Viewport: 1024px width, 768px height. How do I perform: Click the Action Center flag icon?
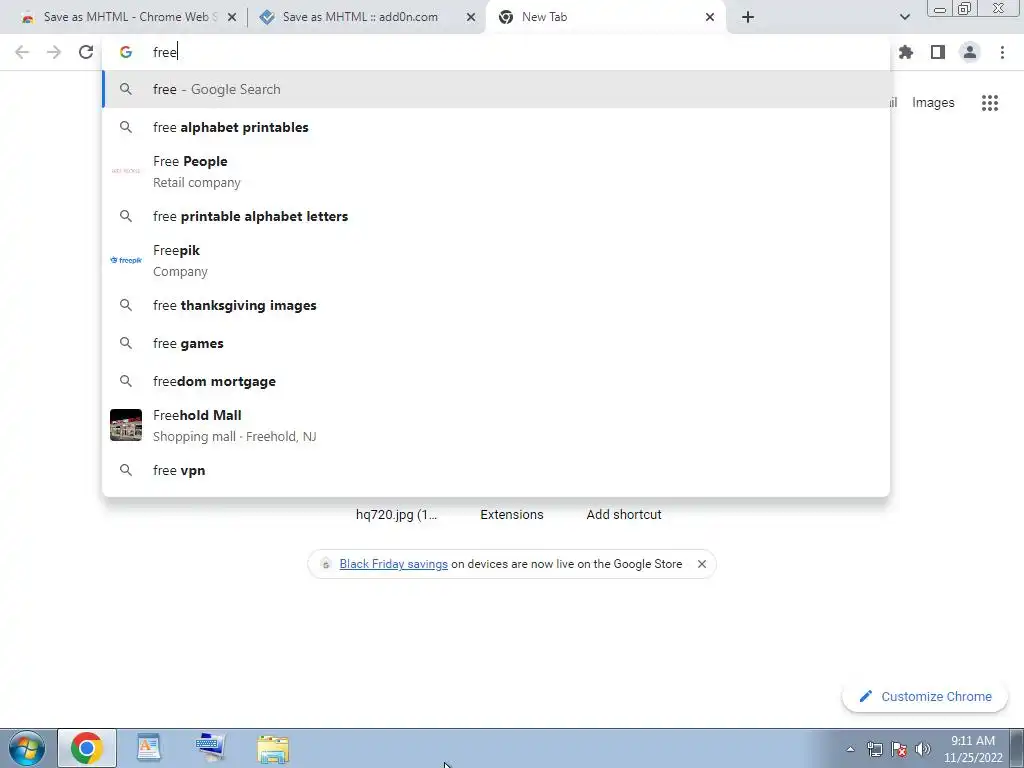(x=899, y=749)
